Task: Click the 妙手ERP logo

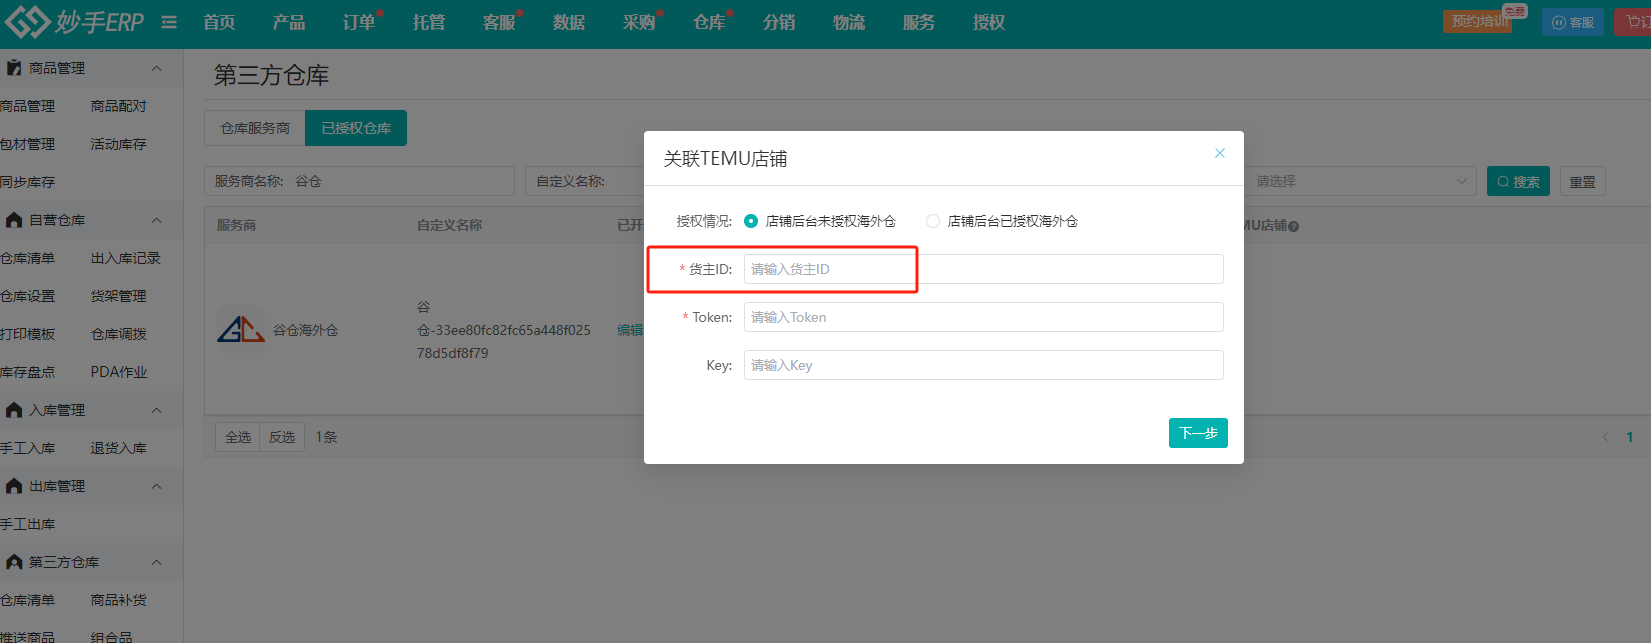Action: 75,21
